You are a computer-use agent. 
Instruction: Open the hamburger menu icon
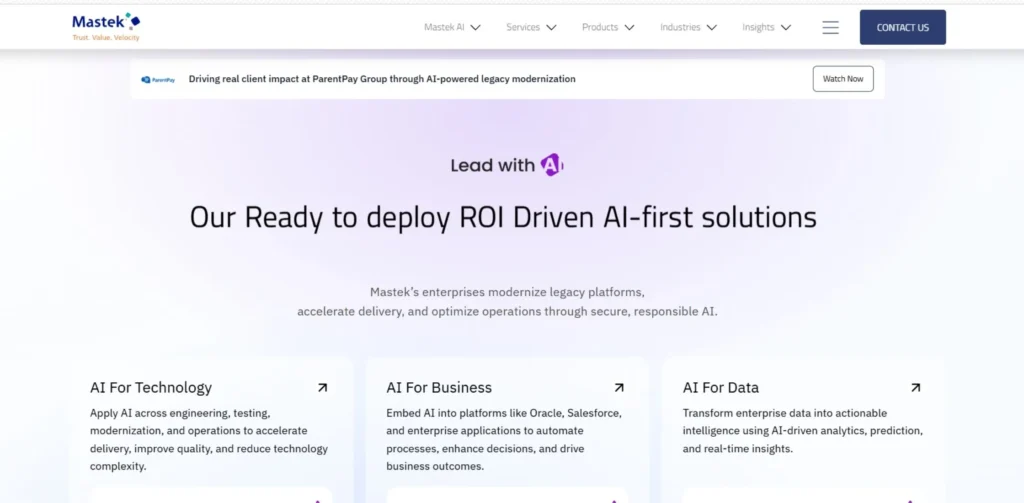[830, 28]
